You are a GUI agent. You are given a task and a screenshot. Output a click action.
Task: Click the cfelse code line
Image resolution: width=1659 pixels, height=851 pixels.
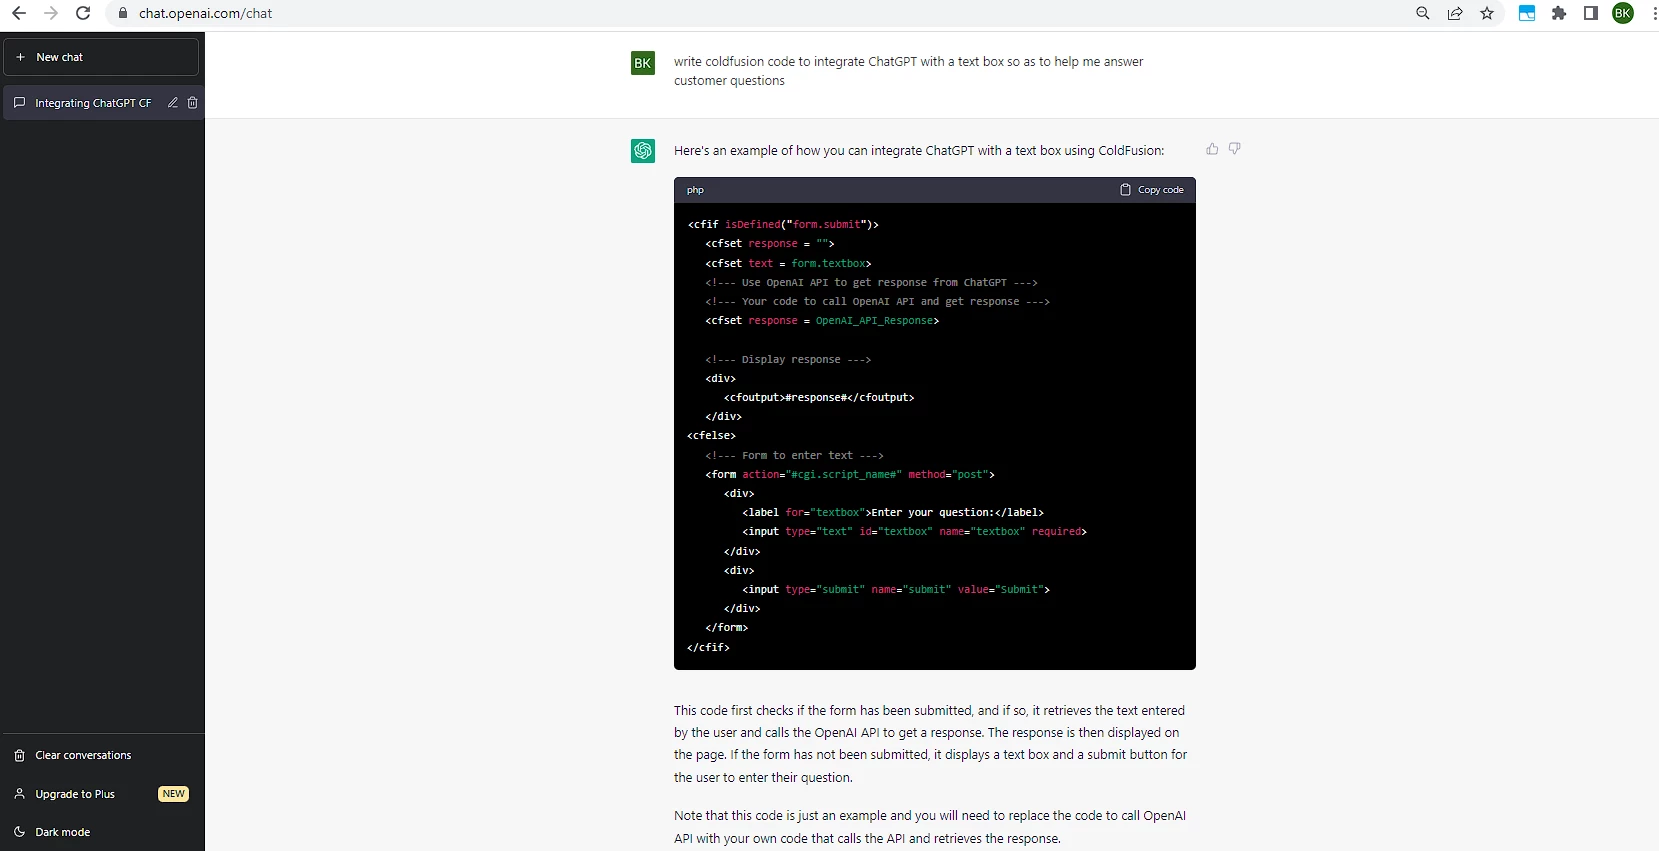(x=712, y=436)
